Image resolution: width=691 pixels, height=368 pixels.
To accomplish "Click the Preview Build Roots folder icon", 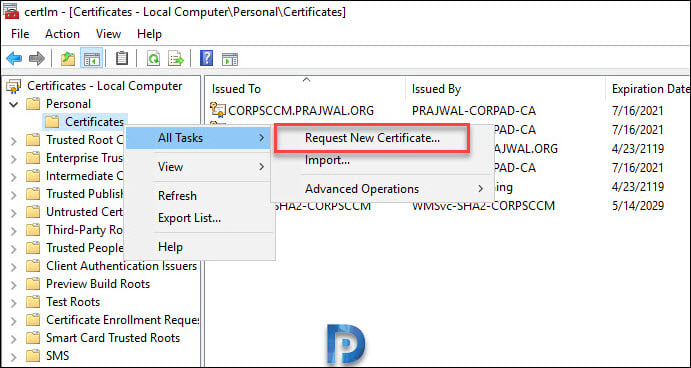I will point(33,284).
